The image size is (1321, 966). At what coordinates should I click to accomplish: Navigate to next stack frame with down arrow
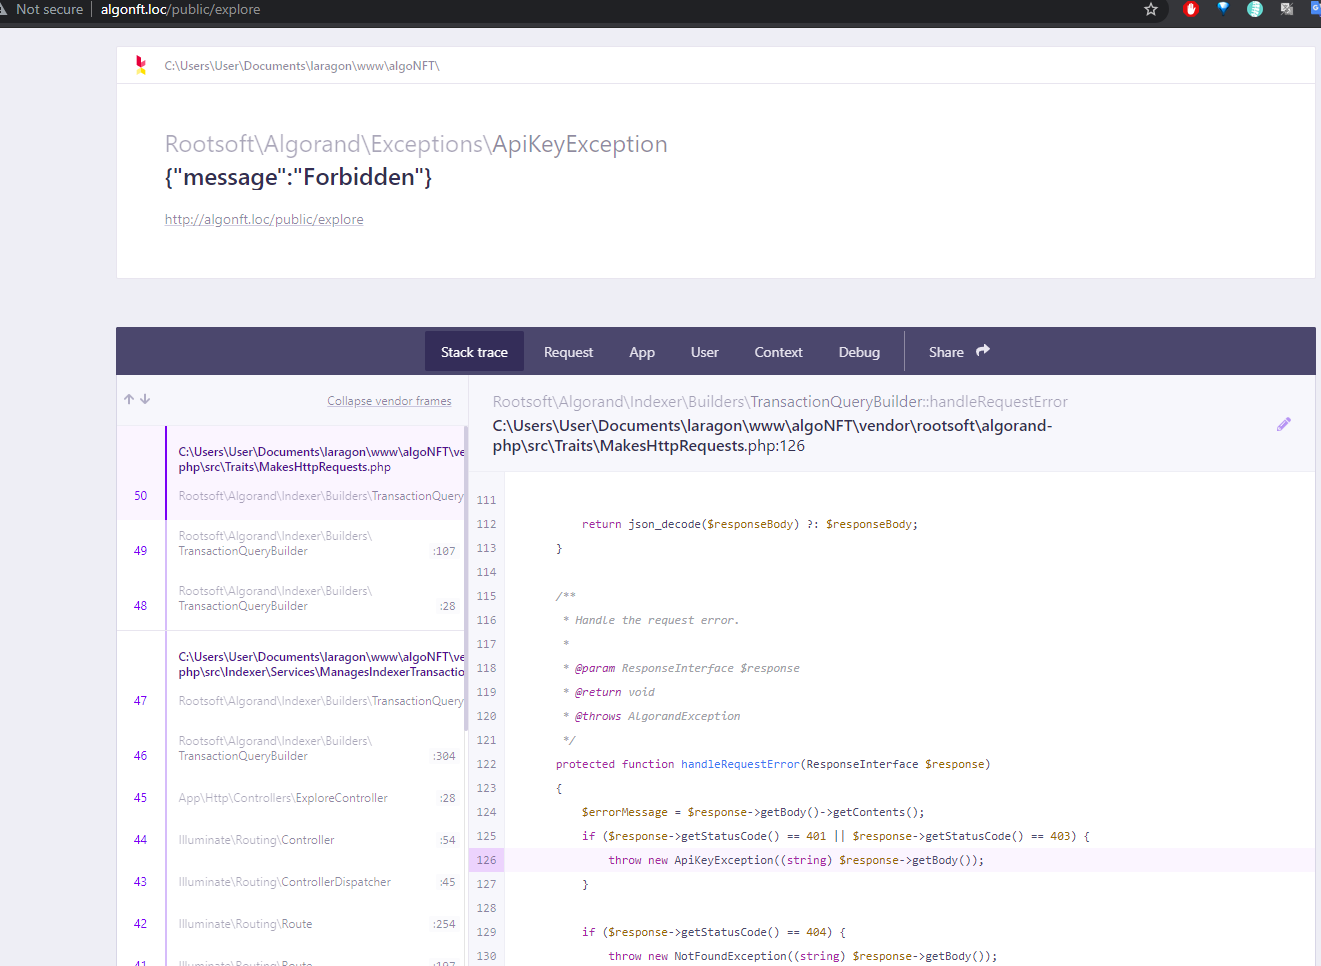click(x=145, y=398)
